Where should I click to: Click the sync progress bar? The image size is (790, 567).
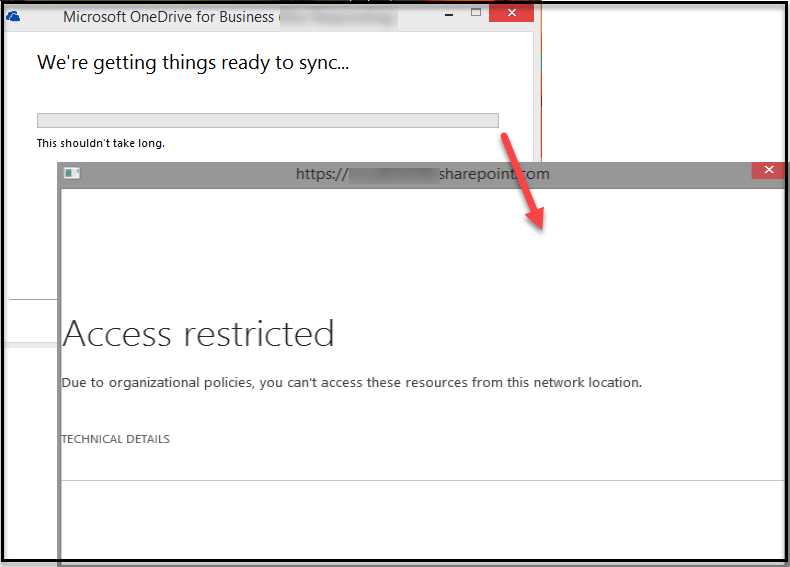(267, 120)
